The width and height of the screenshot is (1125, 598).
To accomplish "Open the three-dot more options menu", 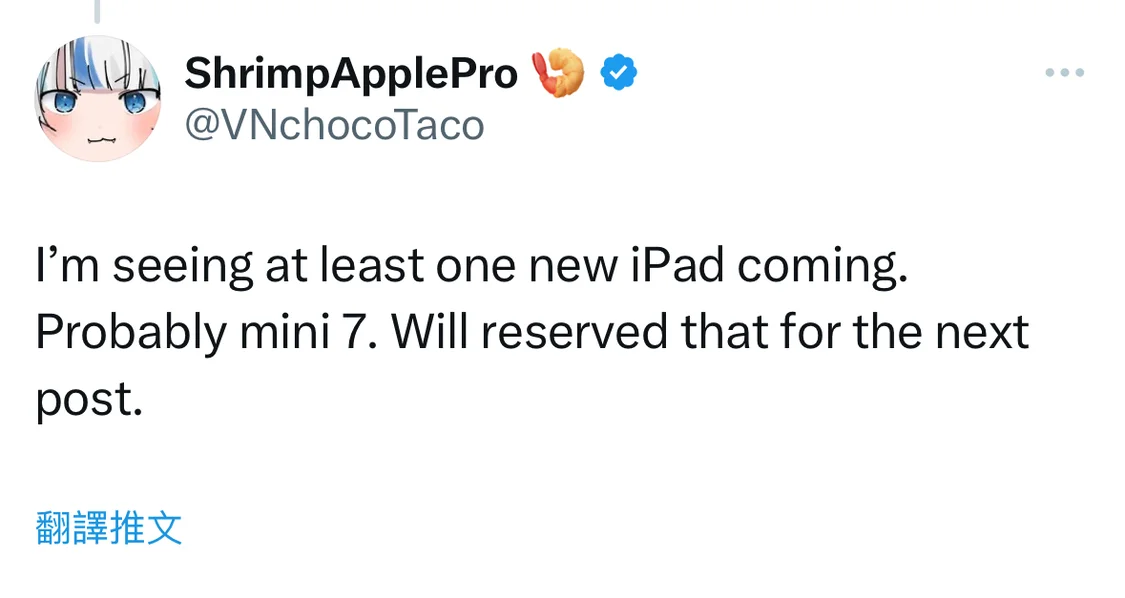I will point(1064,73).
